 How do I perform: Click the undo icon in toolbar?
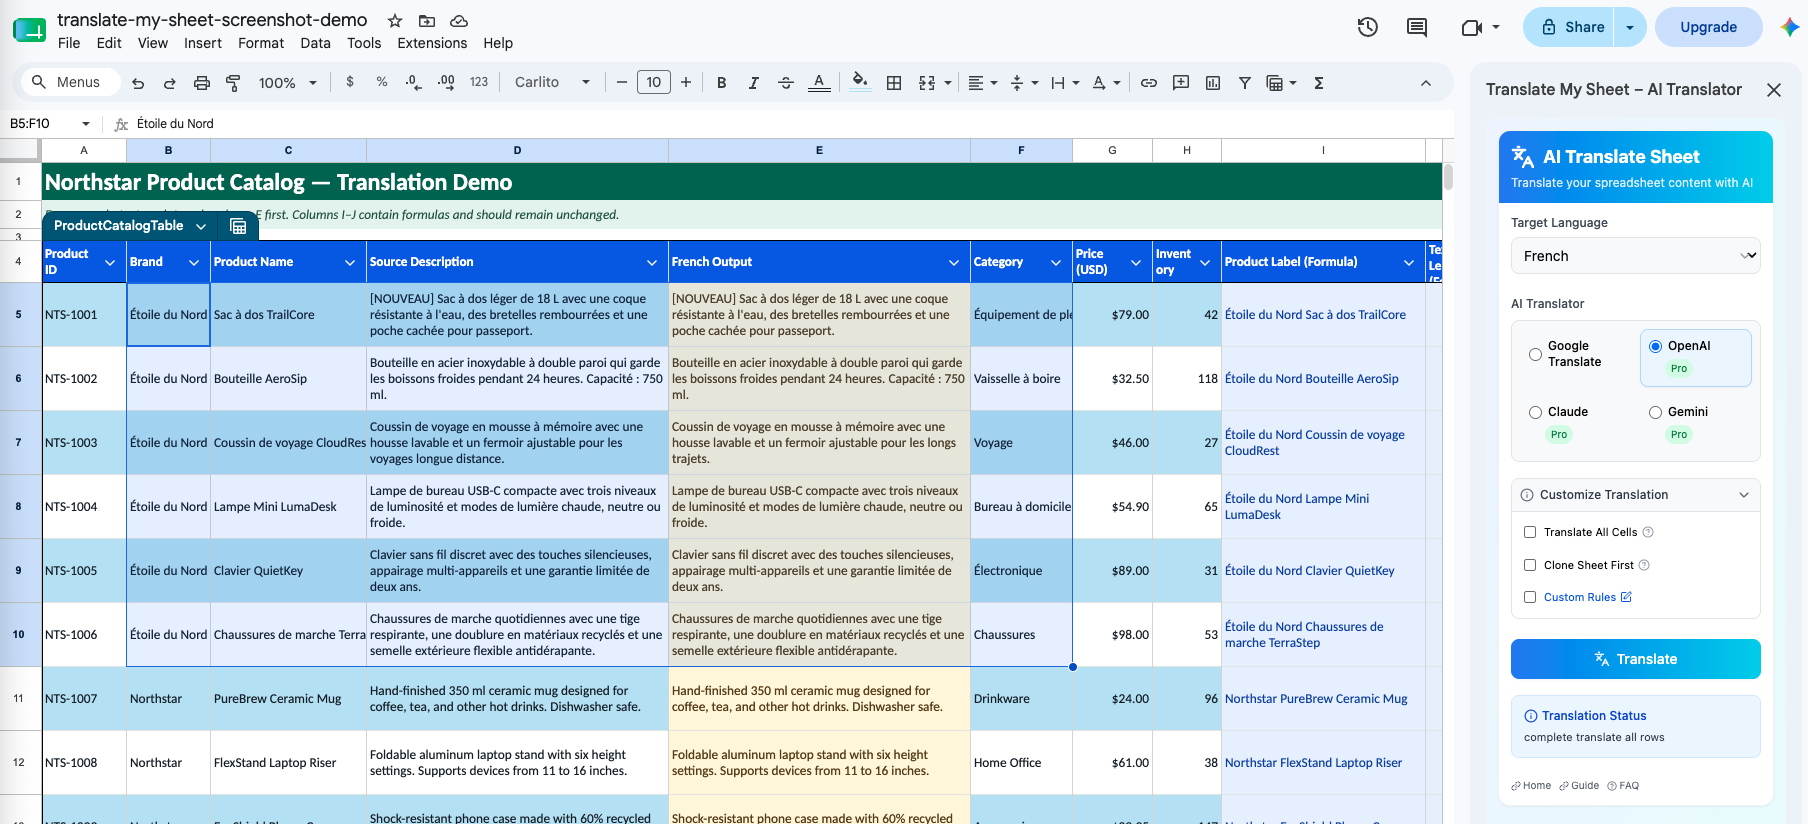(138, 83)
